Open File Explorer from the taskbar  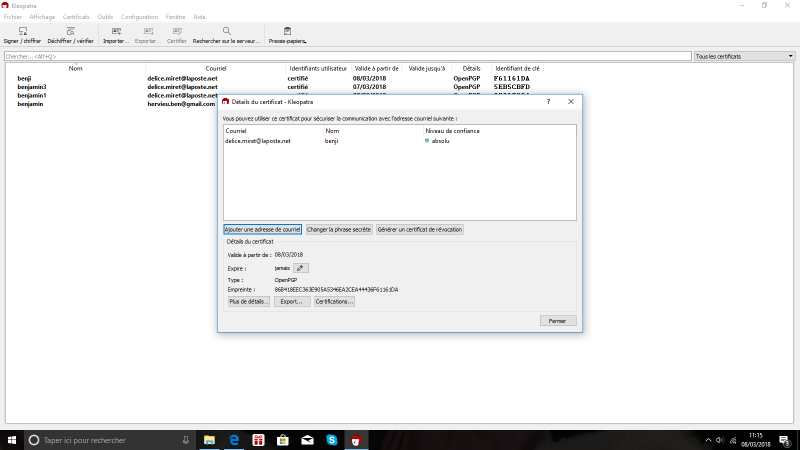click(209, 440)
